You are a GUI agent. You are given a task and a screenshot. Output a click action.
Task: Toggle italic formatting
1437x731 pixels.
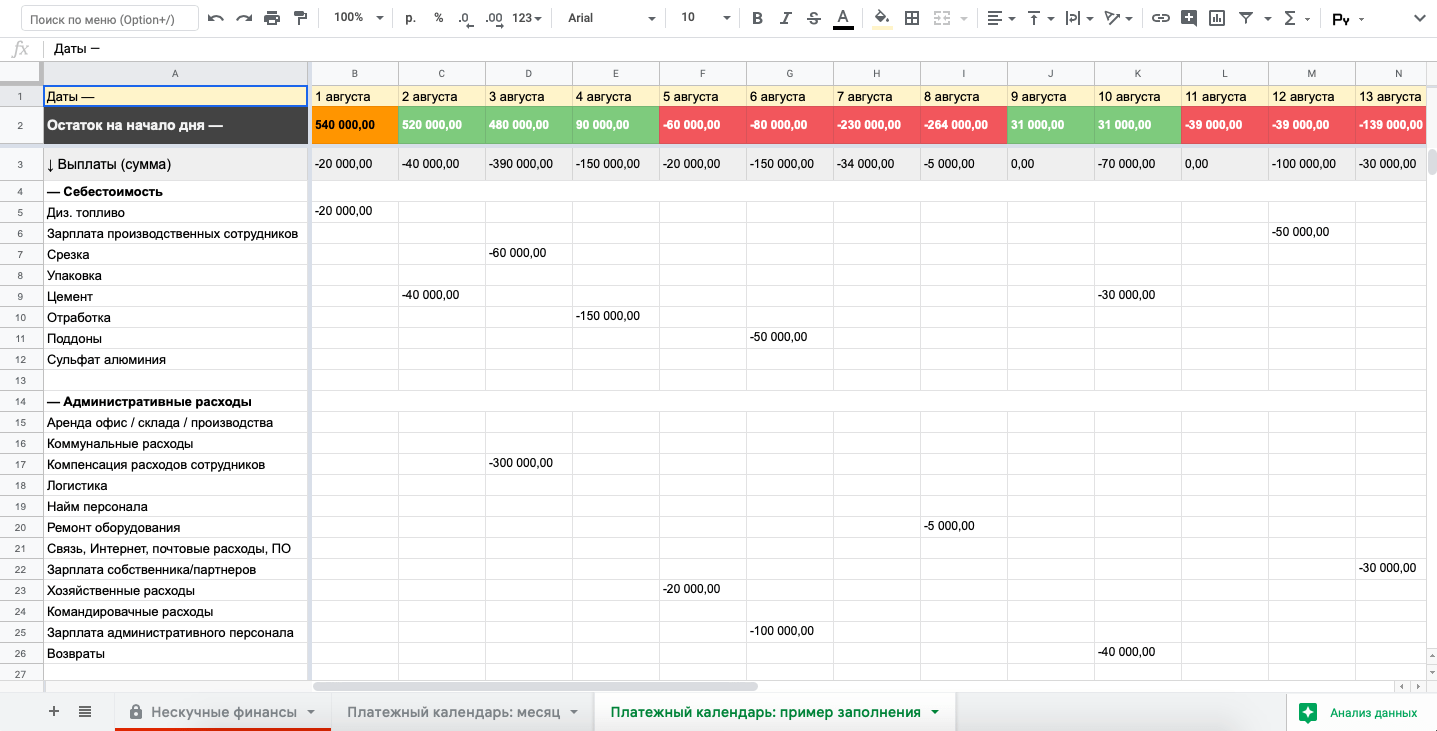coord(785,18)
